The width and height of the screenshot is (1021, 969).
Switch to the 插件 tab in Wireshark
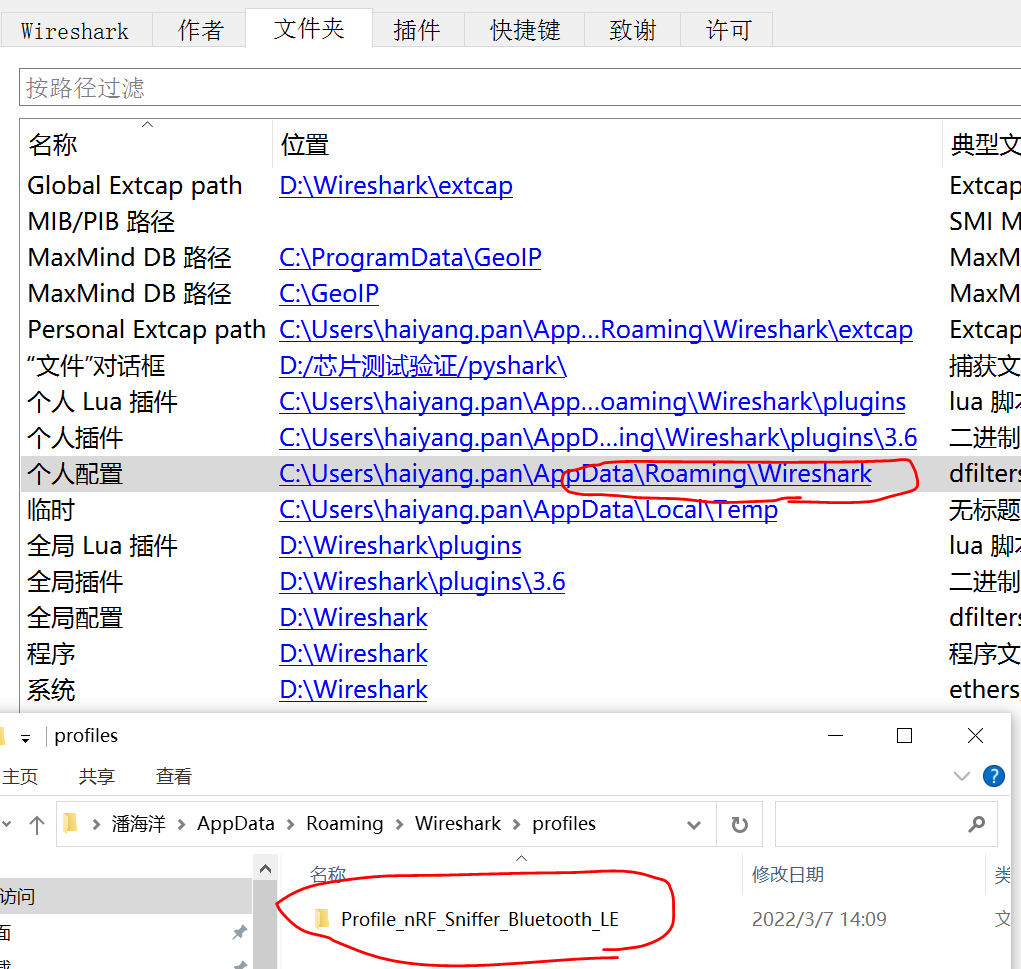coord(417,29)
